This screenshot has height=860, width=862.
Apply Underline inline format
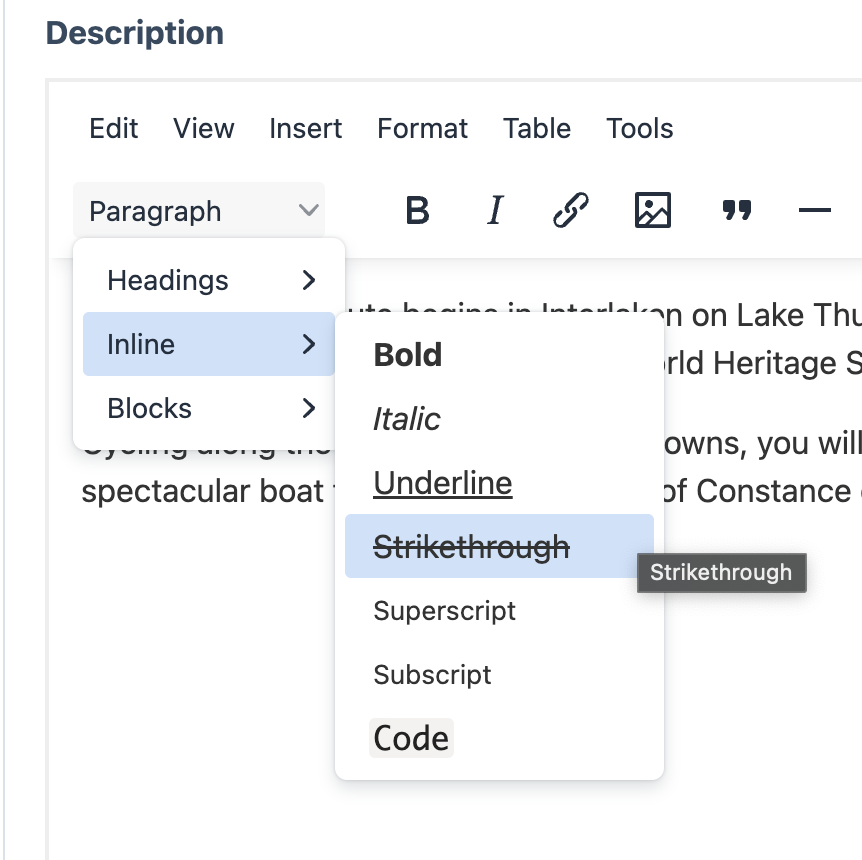click(443, 483)
